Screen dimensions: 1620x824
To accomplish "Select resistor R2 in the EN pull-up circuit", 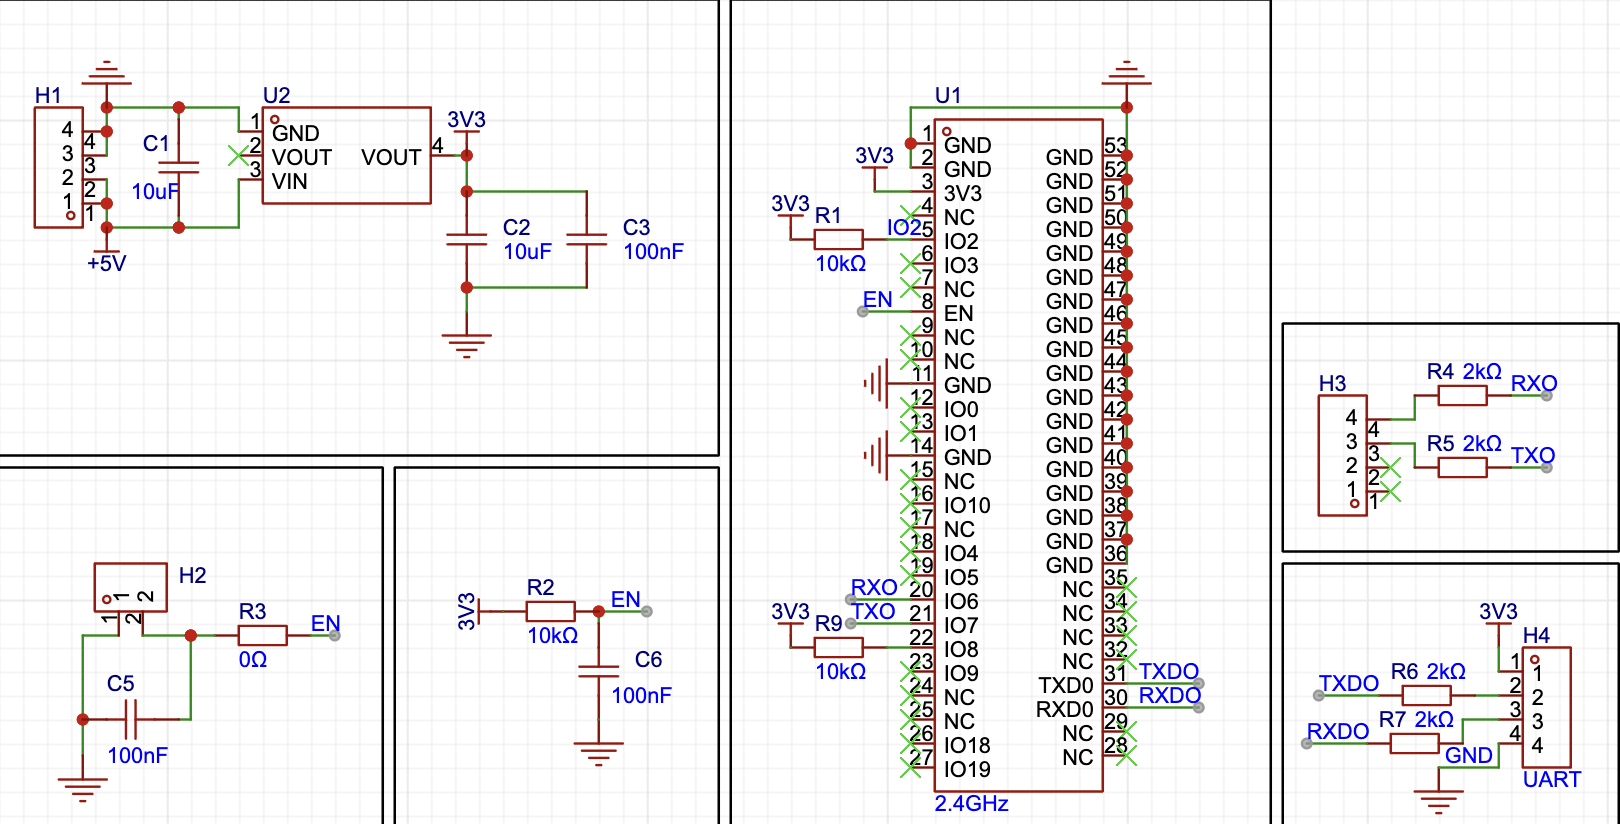I will pos(550,611).
